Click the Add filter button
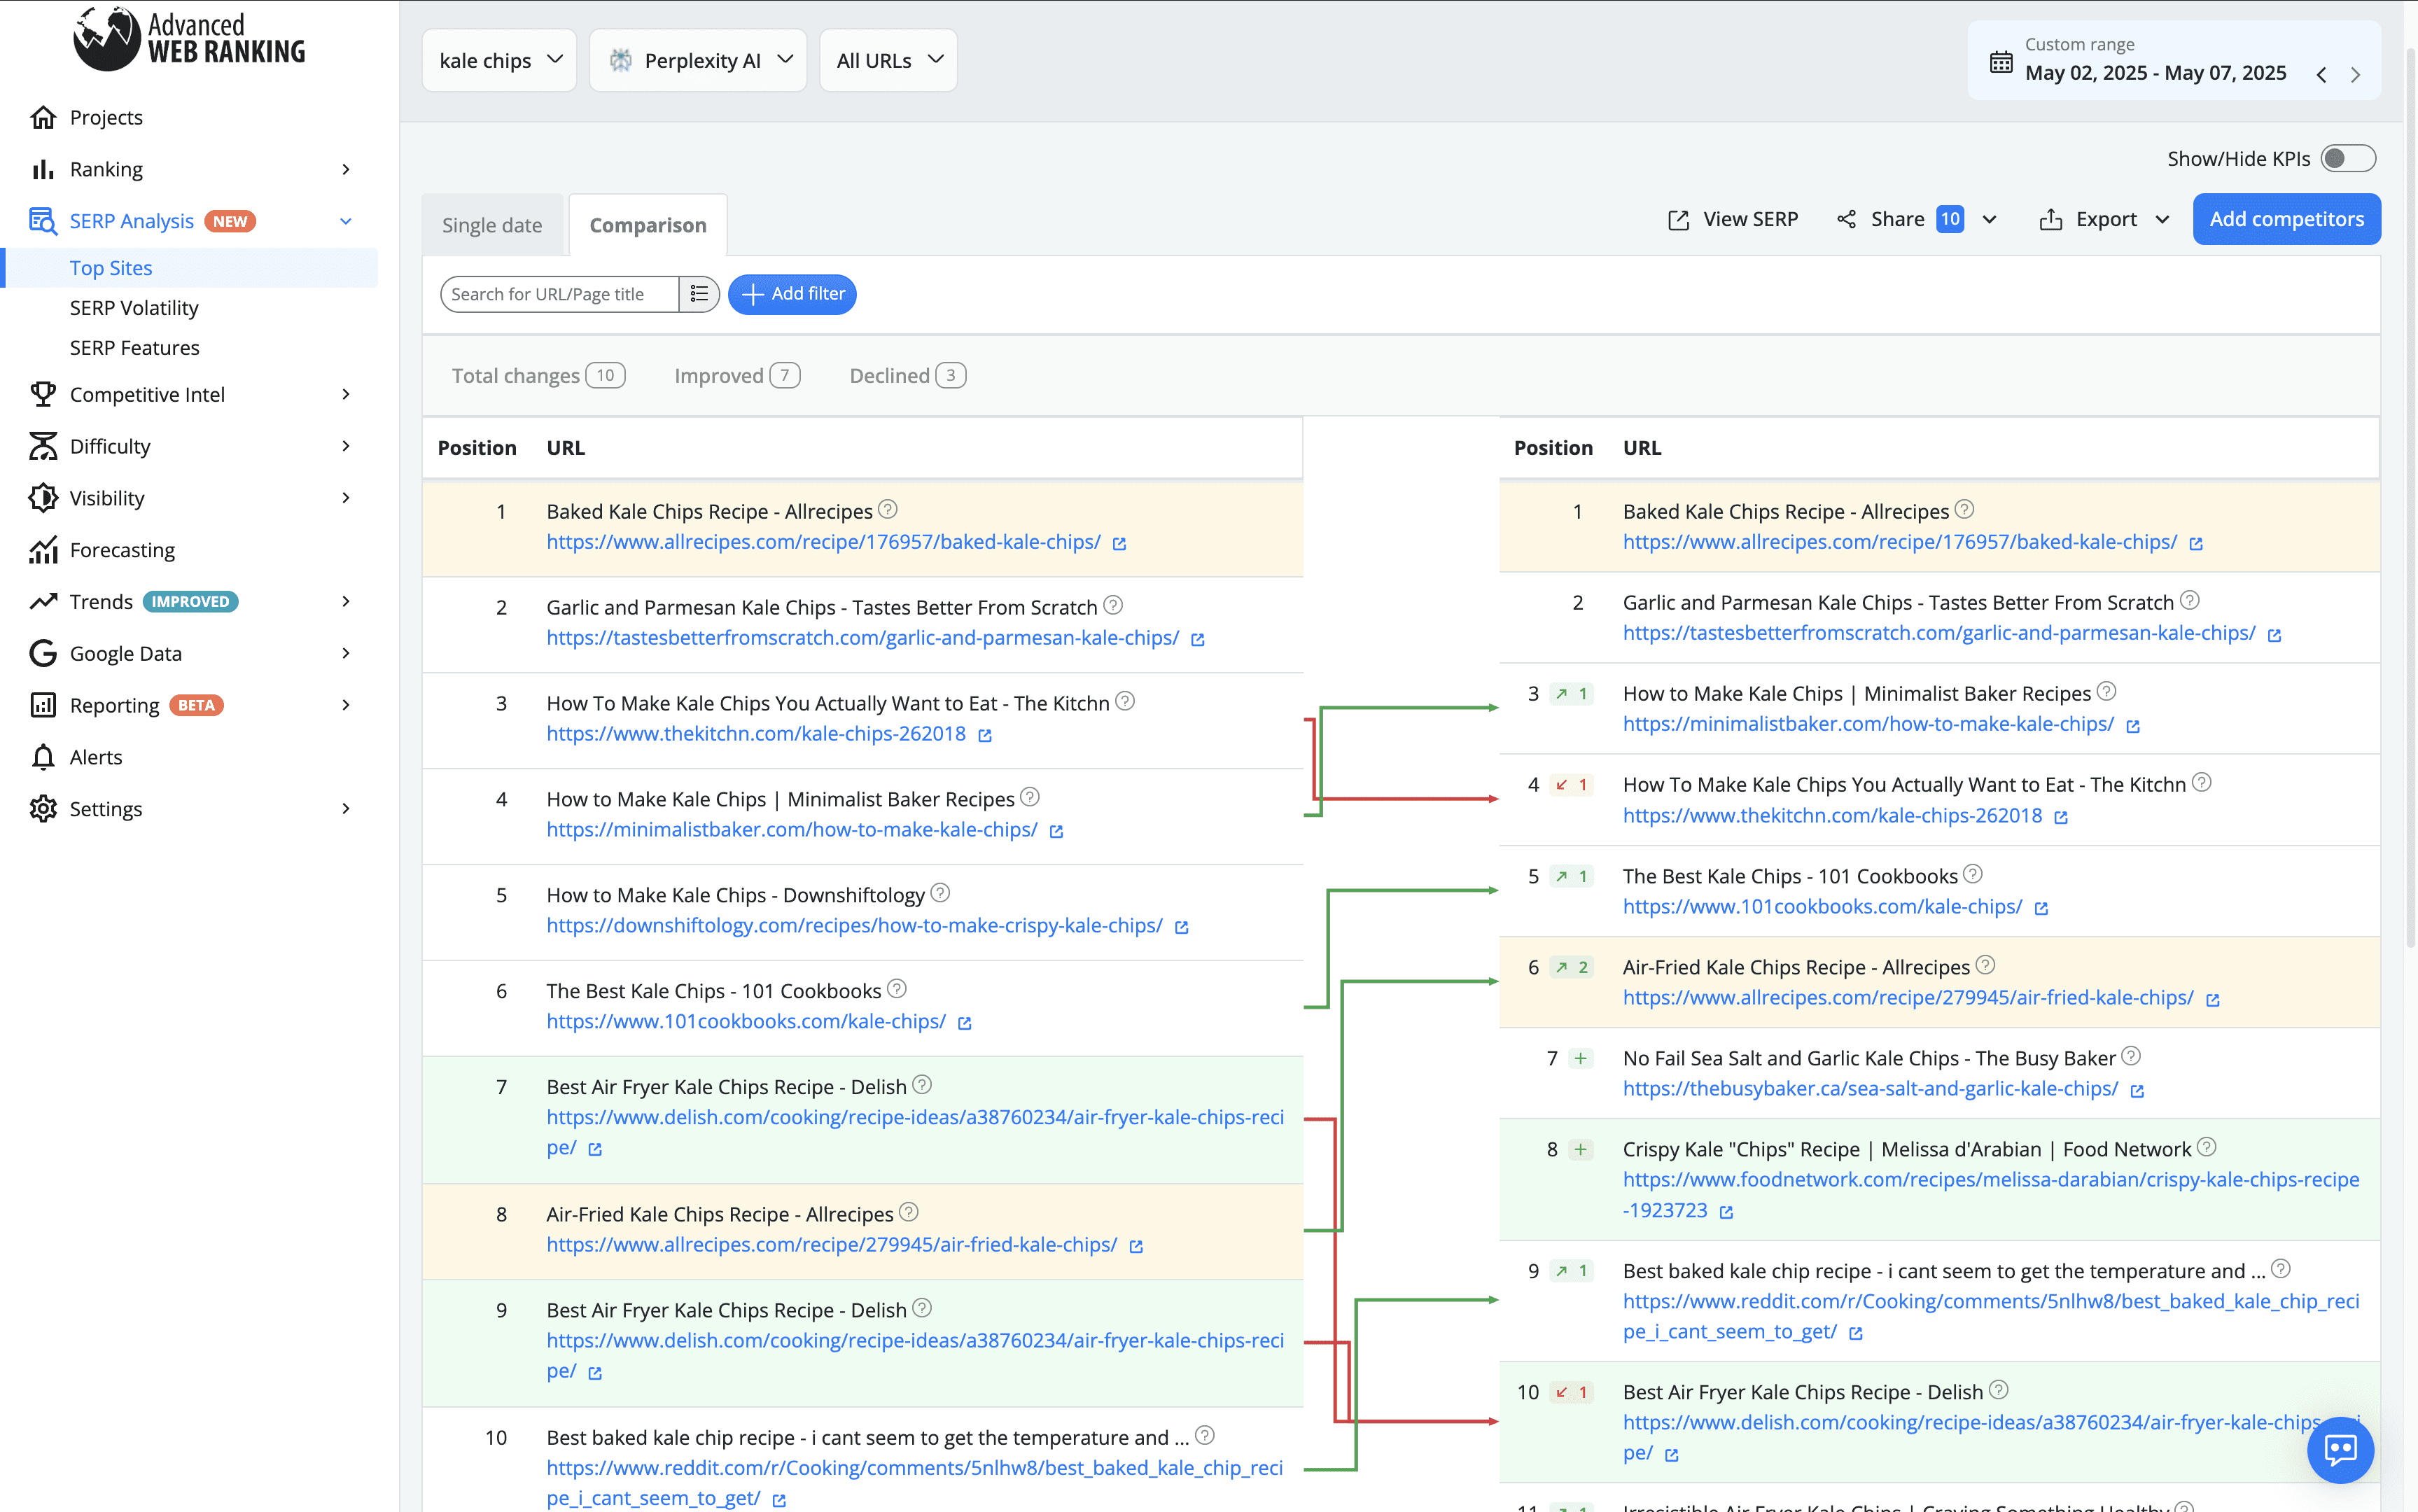This screenshot has height=1512, width=2418. 792,294
